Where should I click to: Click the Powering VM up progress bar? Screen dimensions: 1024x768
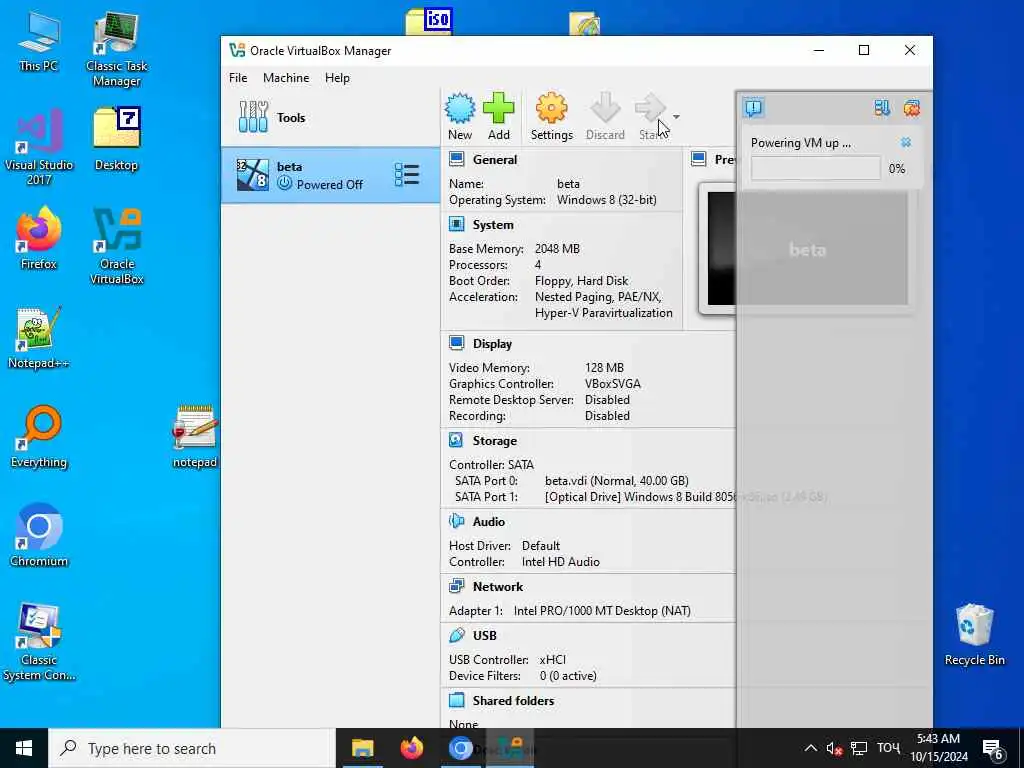point(815,168)
